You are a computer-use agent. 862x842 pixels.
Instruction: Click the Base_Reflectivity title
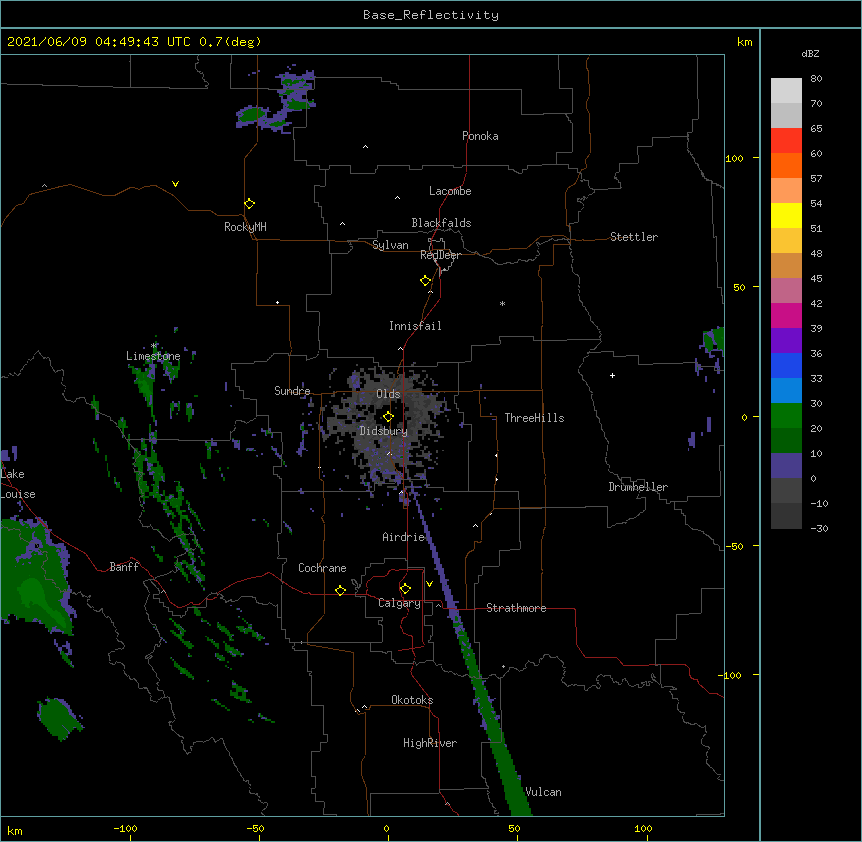tap(431, 15)
